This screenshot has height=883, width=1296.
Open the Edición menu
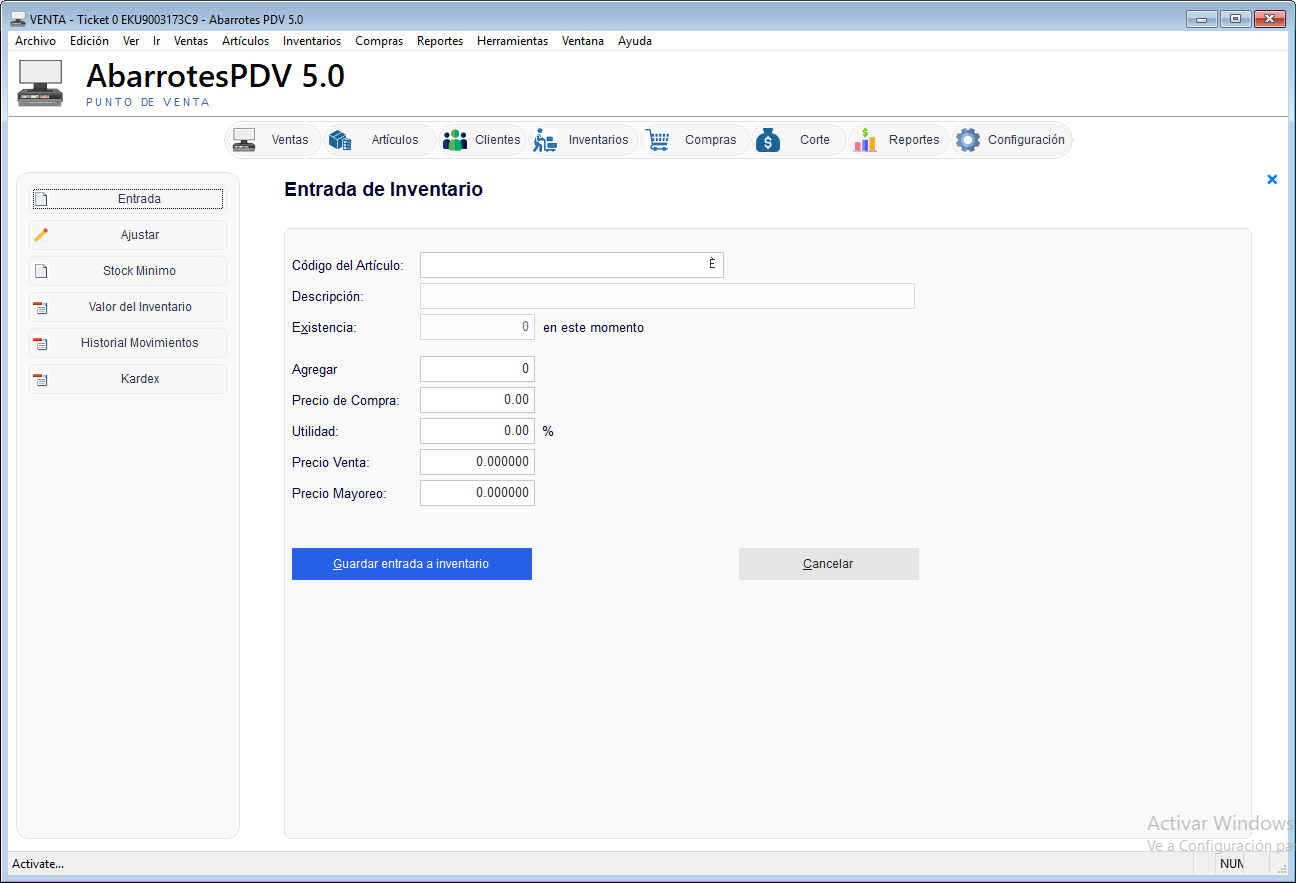(x=89, y=41)
